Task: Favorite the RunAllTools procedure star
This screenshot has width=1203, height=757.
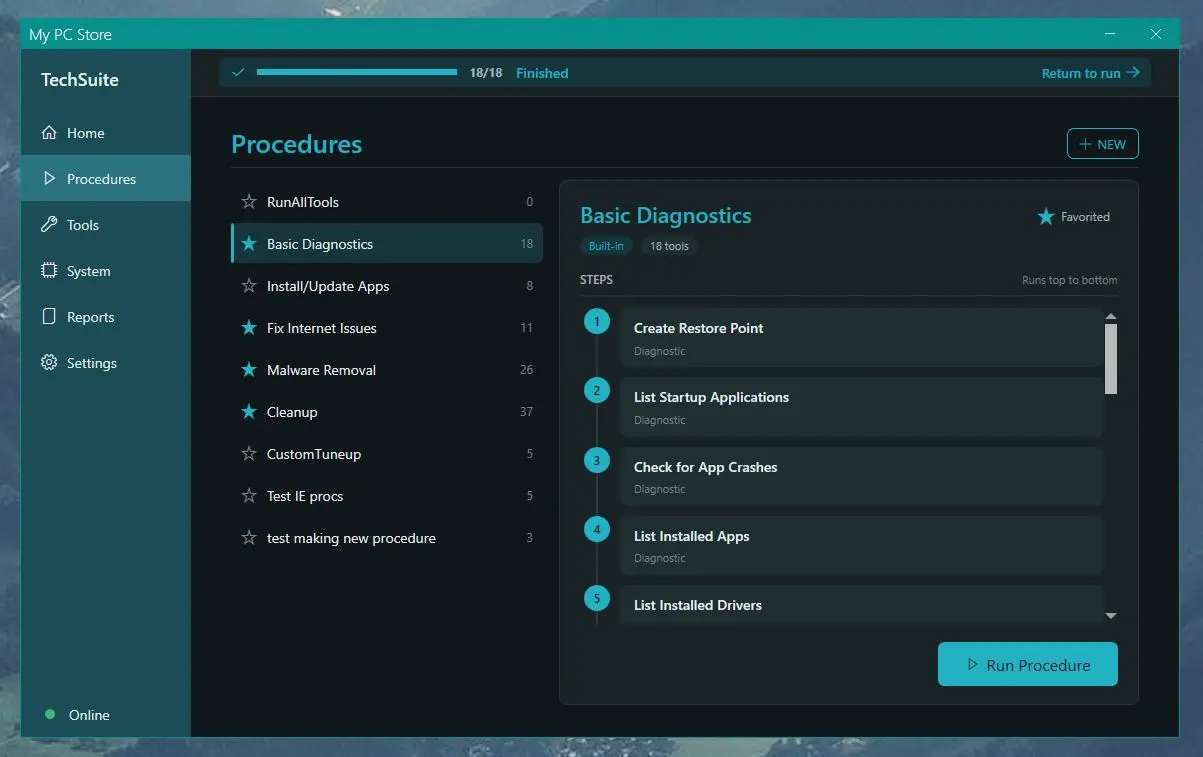Action: coord(249,202)
